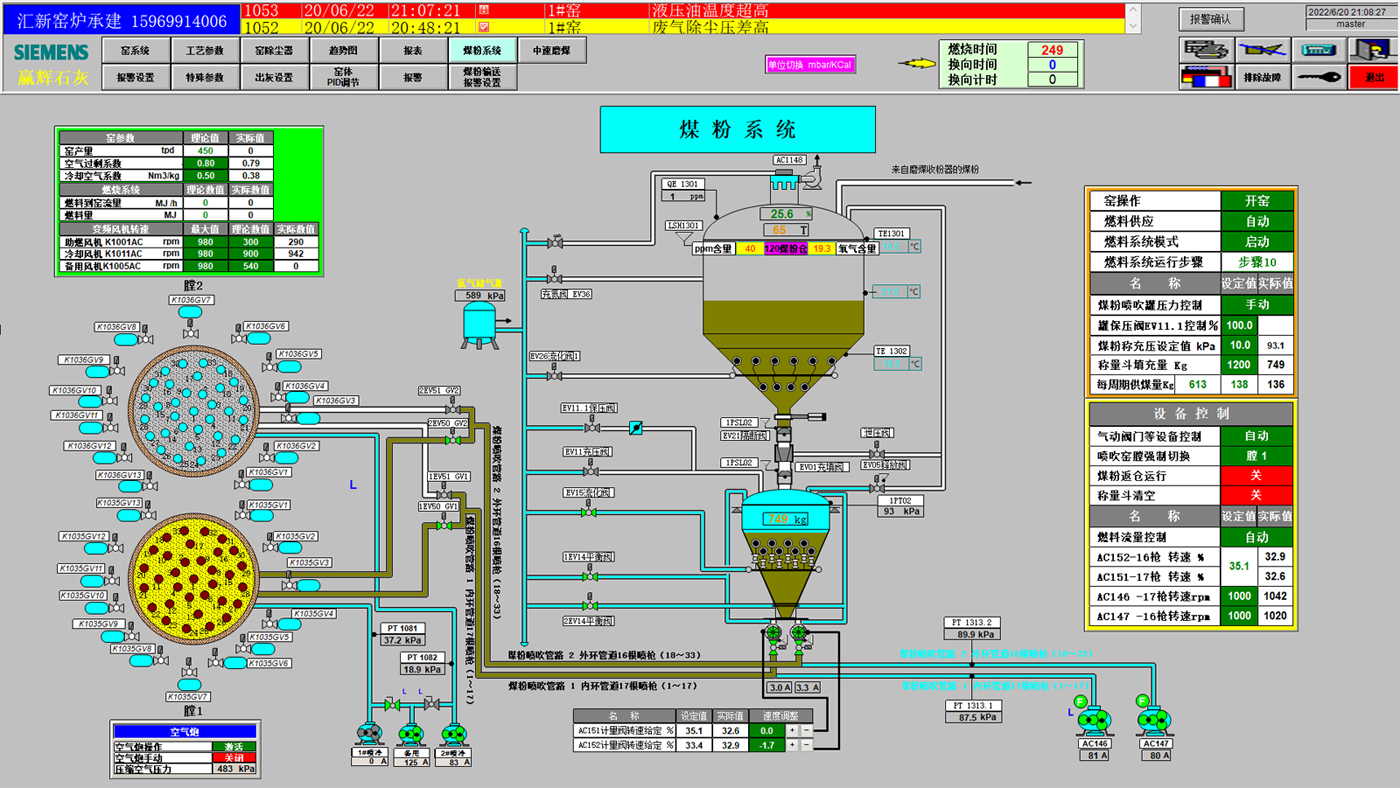Select the 煤粉系统 navigation button
Image resolution: width=1400 pixels, height=788 pixels.
pyautogui.click(x=482, y=50)
